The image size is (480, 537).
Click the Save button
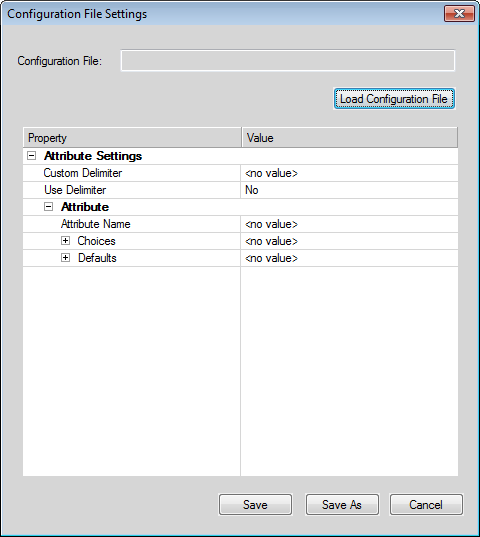tap(255, 504)
